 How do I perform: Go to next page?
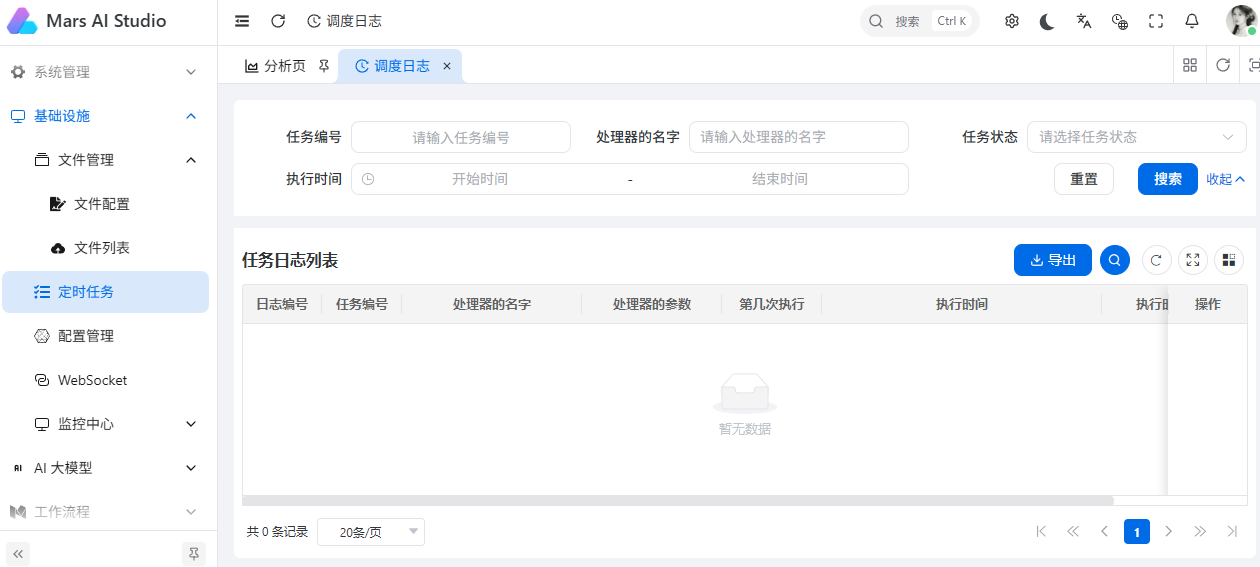(x=1168, y=531)
